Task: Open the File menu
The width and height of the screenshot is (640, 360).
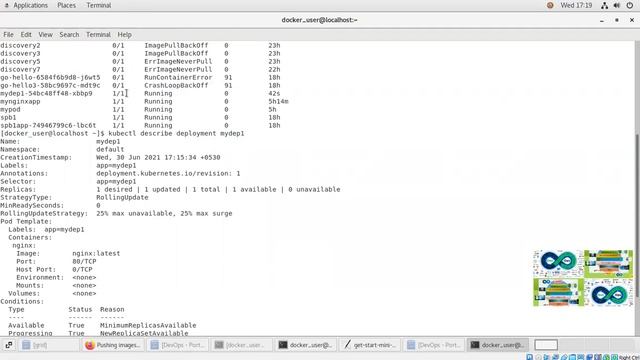Action: pos(8,35)
